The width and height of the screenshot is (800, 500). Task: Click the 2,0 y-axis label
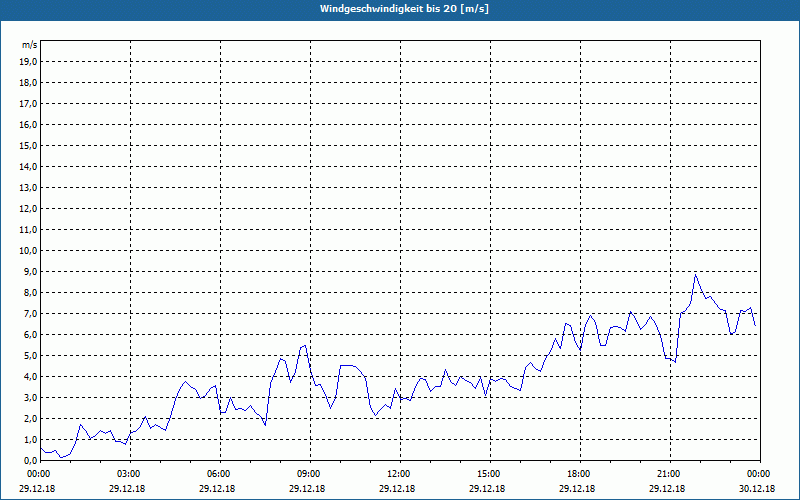point(30,419)
